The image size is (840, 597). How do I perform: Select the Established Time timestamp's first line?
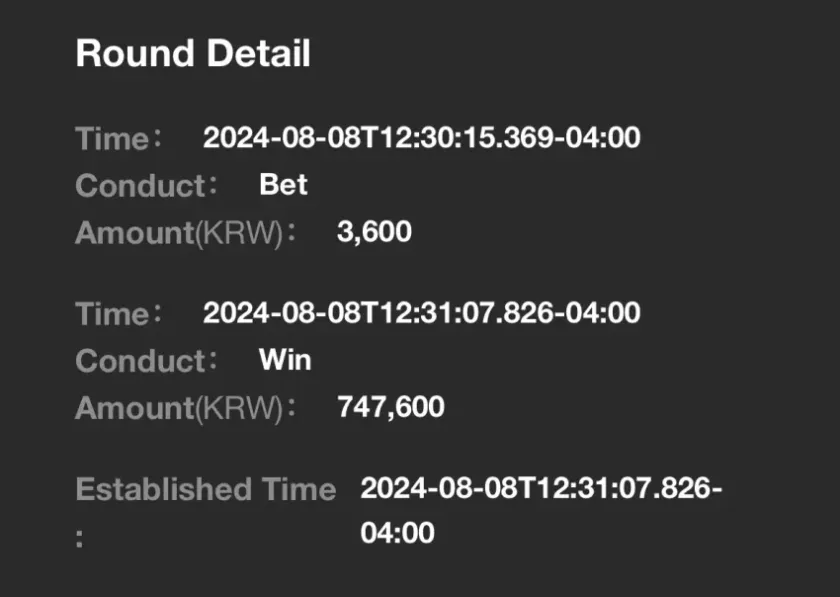click(x=541, y=489)
